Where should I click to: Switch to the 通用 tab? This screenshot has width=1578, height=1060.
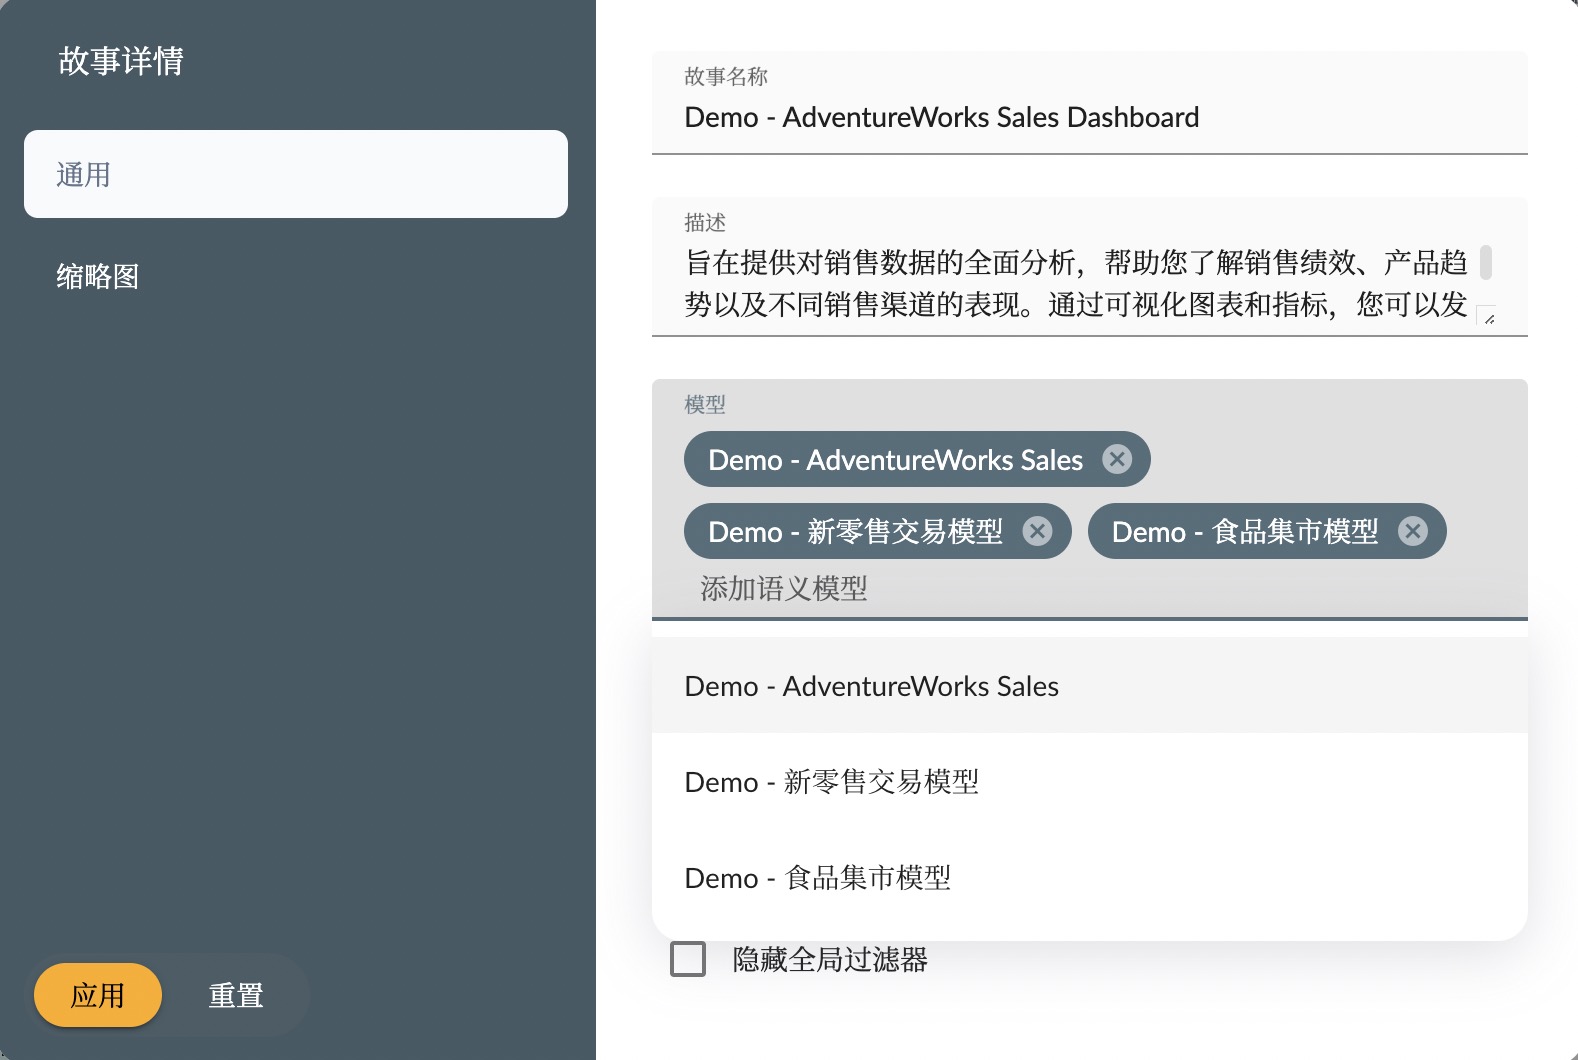tap(295, 174)
